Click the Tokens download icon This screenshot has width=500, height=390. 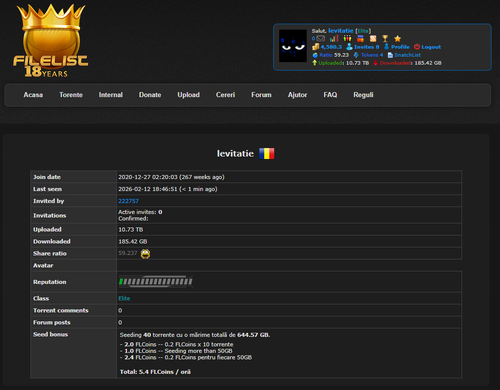point(356,55)
